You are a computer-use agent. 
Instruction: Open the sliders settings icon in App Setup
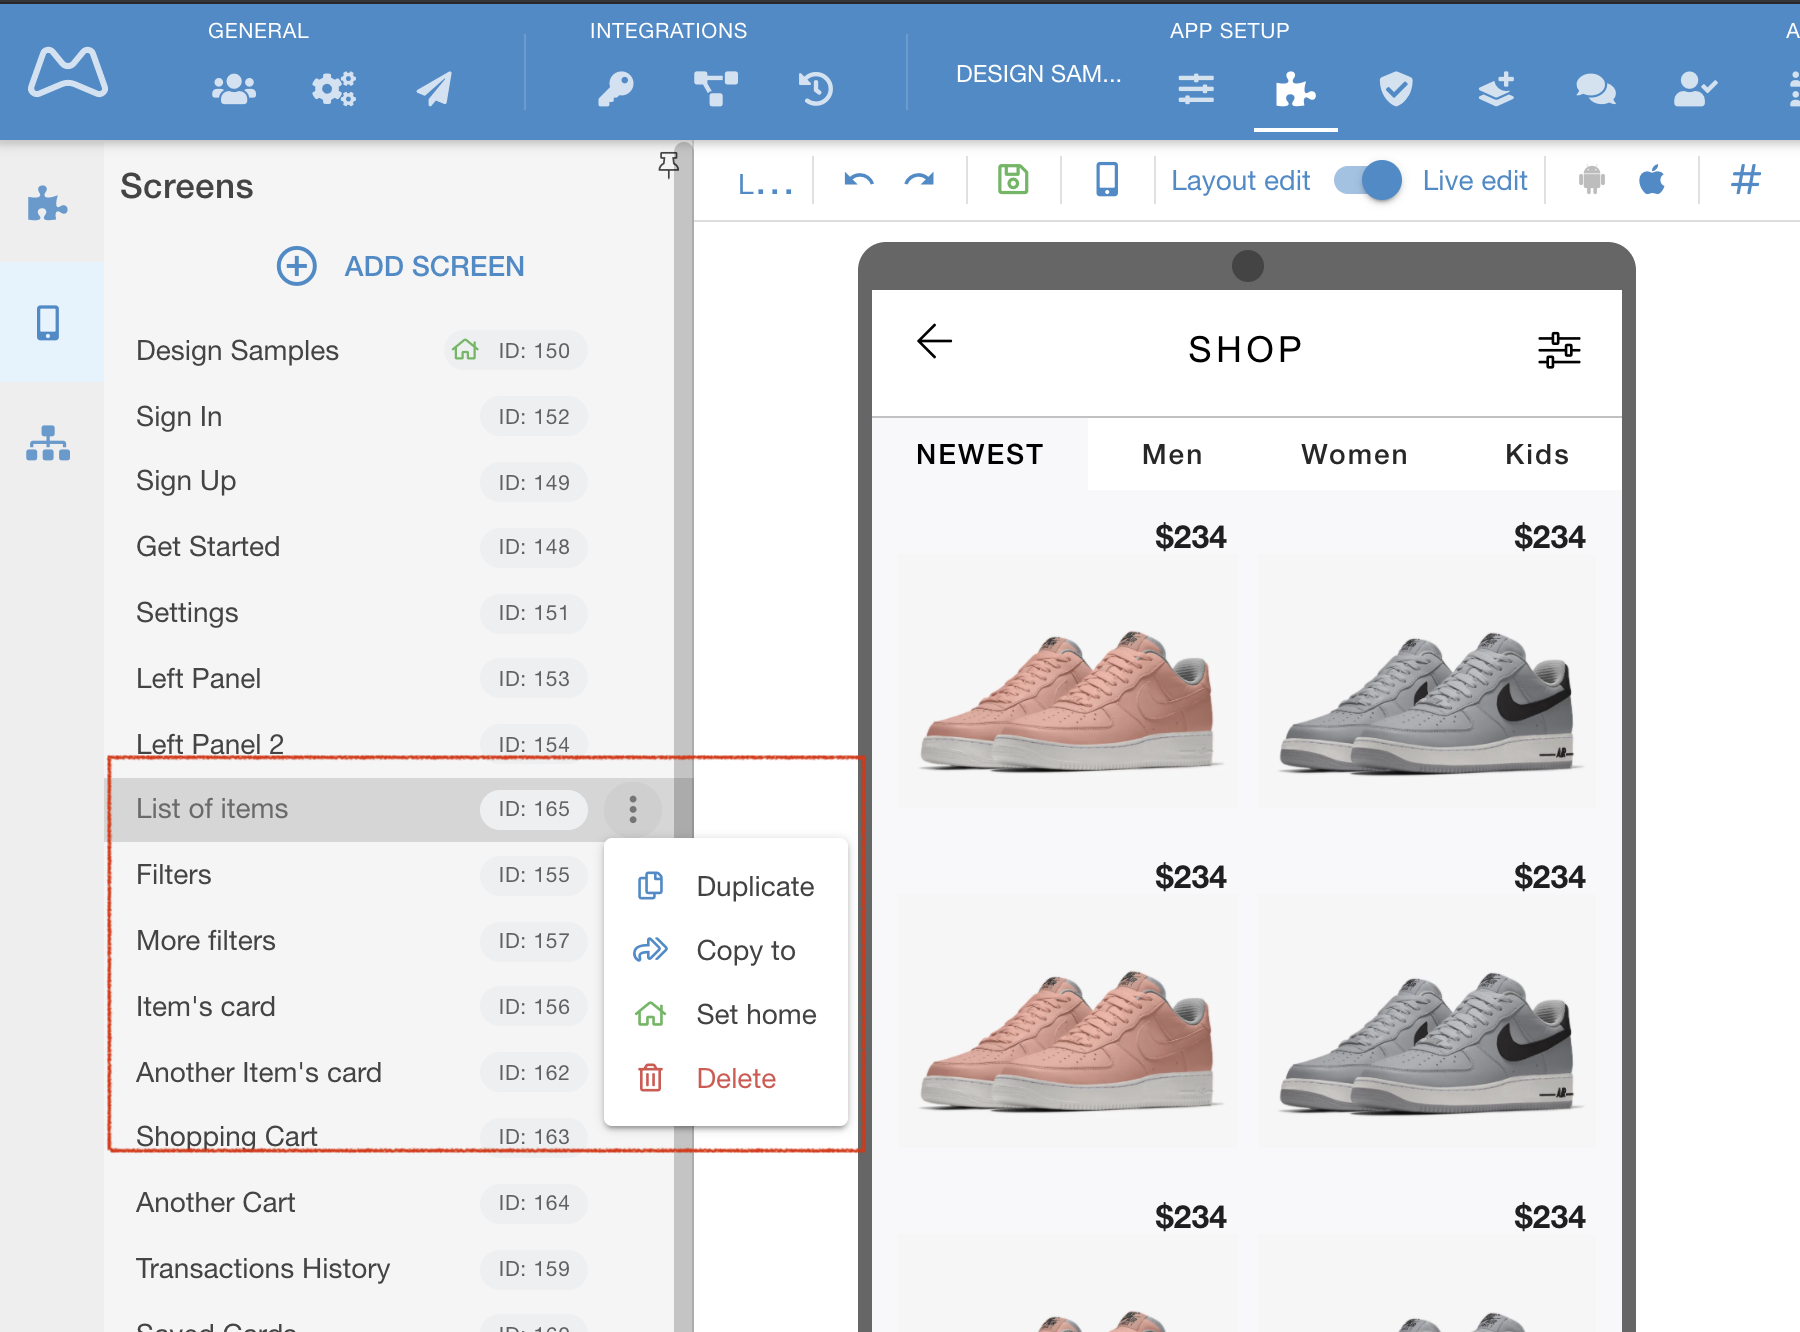point(1196,89)
